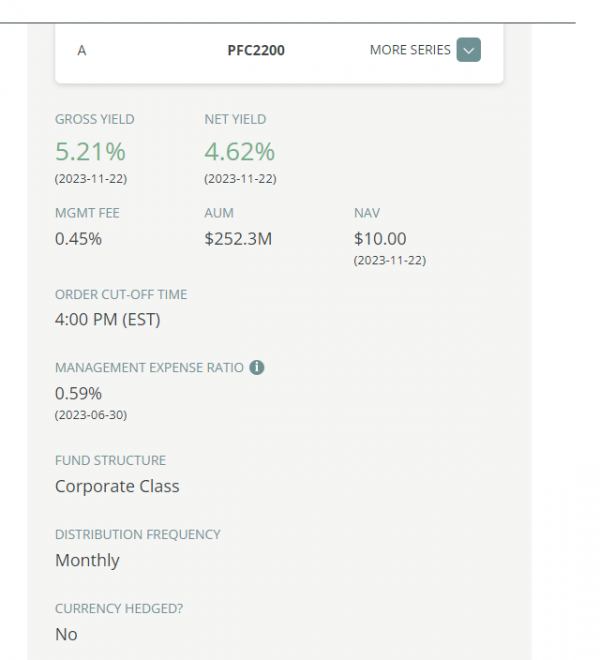Click the info icon beside Management Expense Ratio
Image resolution: width=600 pixels, height=660 pixels.
click(257, 368)
